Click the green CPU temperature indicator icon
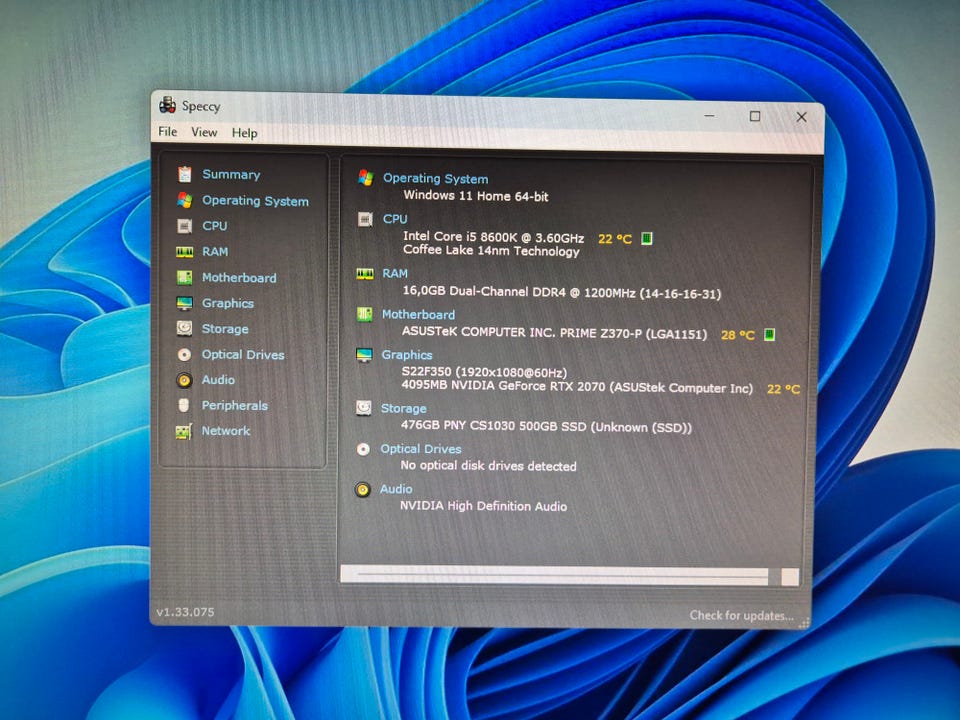Screen dimensions: 960x720 pos(647,238)
